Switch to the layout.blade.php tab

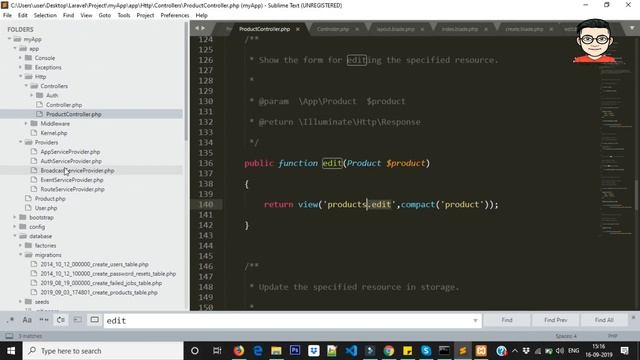coord(395,29)
